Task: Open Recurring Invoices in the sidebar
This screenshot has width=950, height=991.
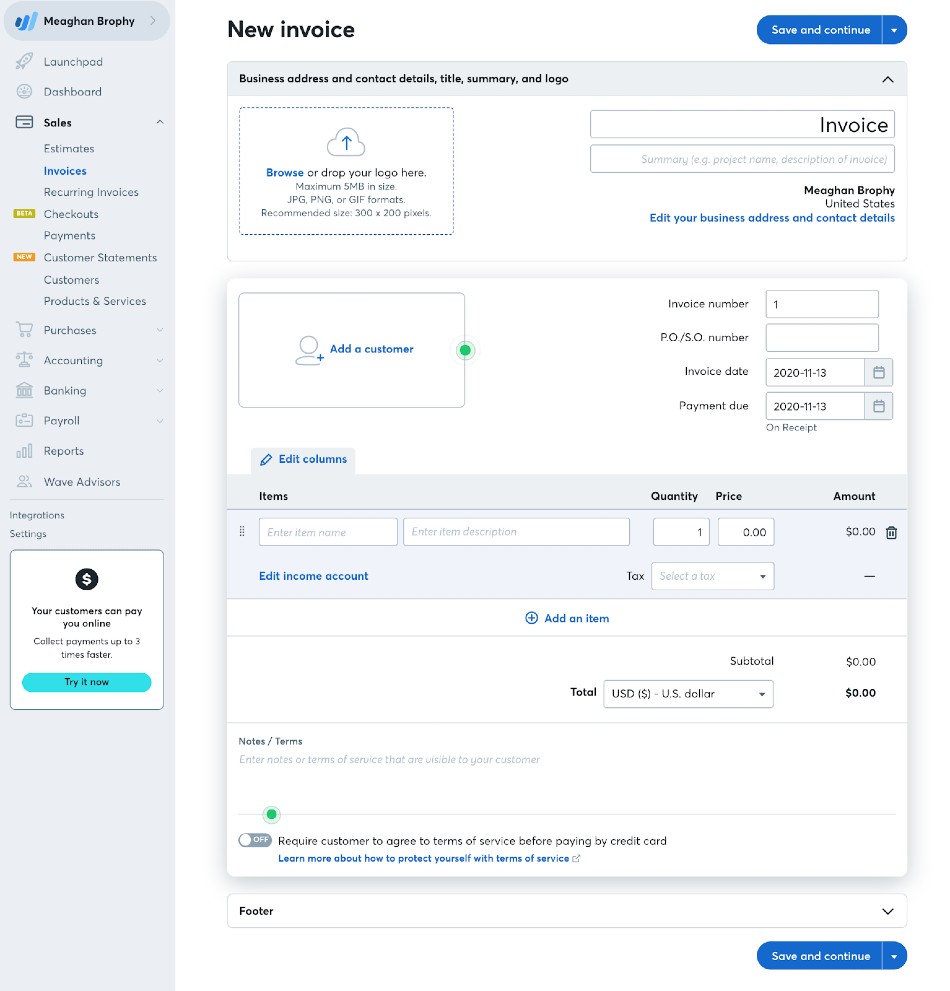Action: [91, 192]
